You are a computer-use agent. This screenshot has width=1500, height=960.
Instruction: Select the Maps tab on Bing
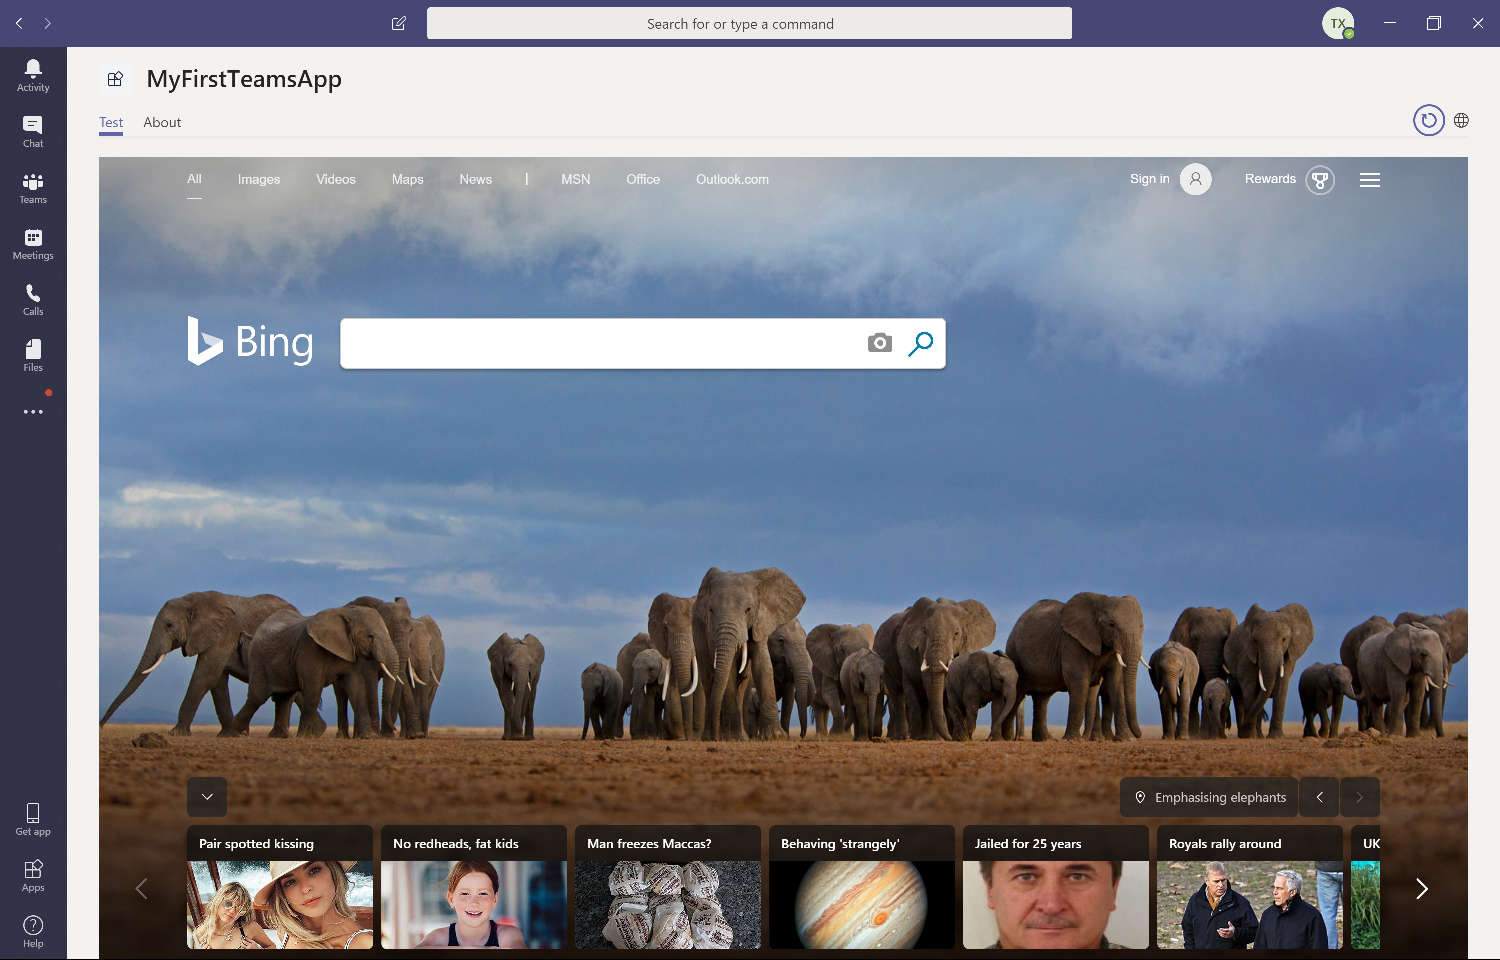(x=408, y=179)
